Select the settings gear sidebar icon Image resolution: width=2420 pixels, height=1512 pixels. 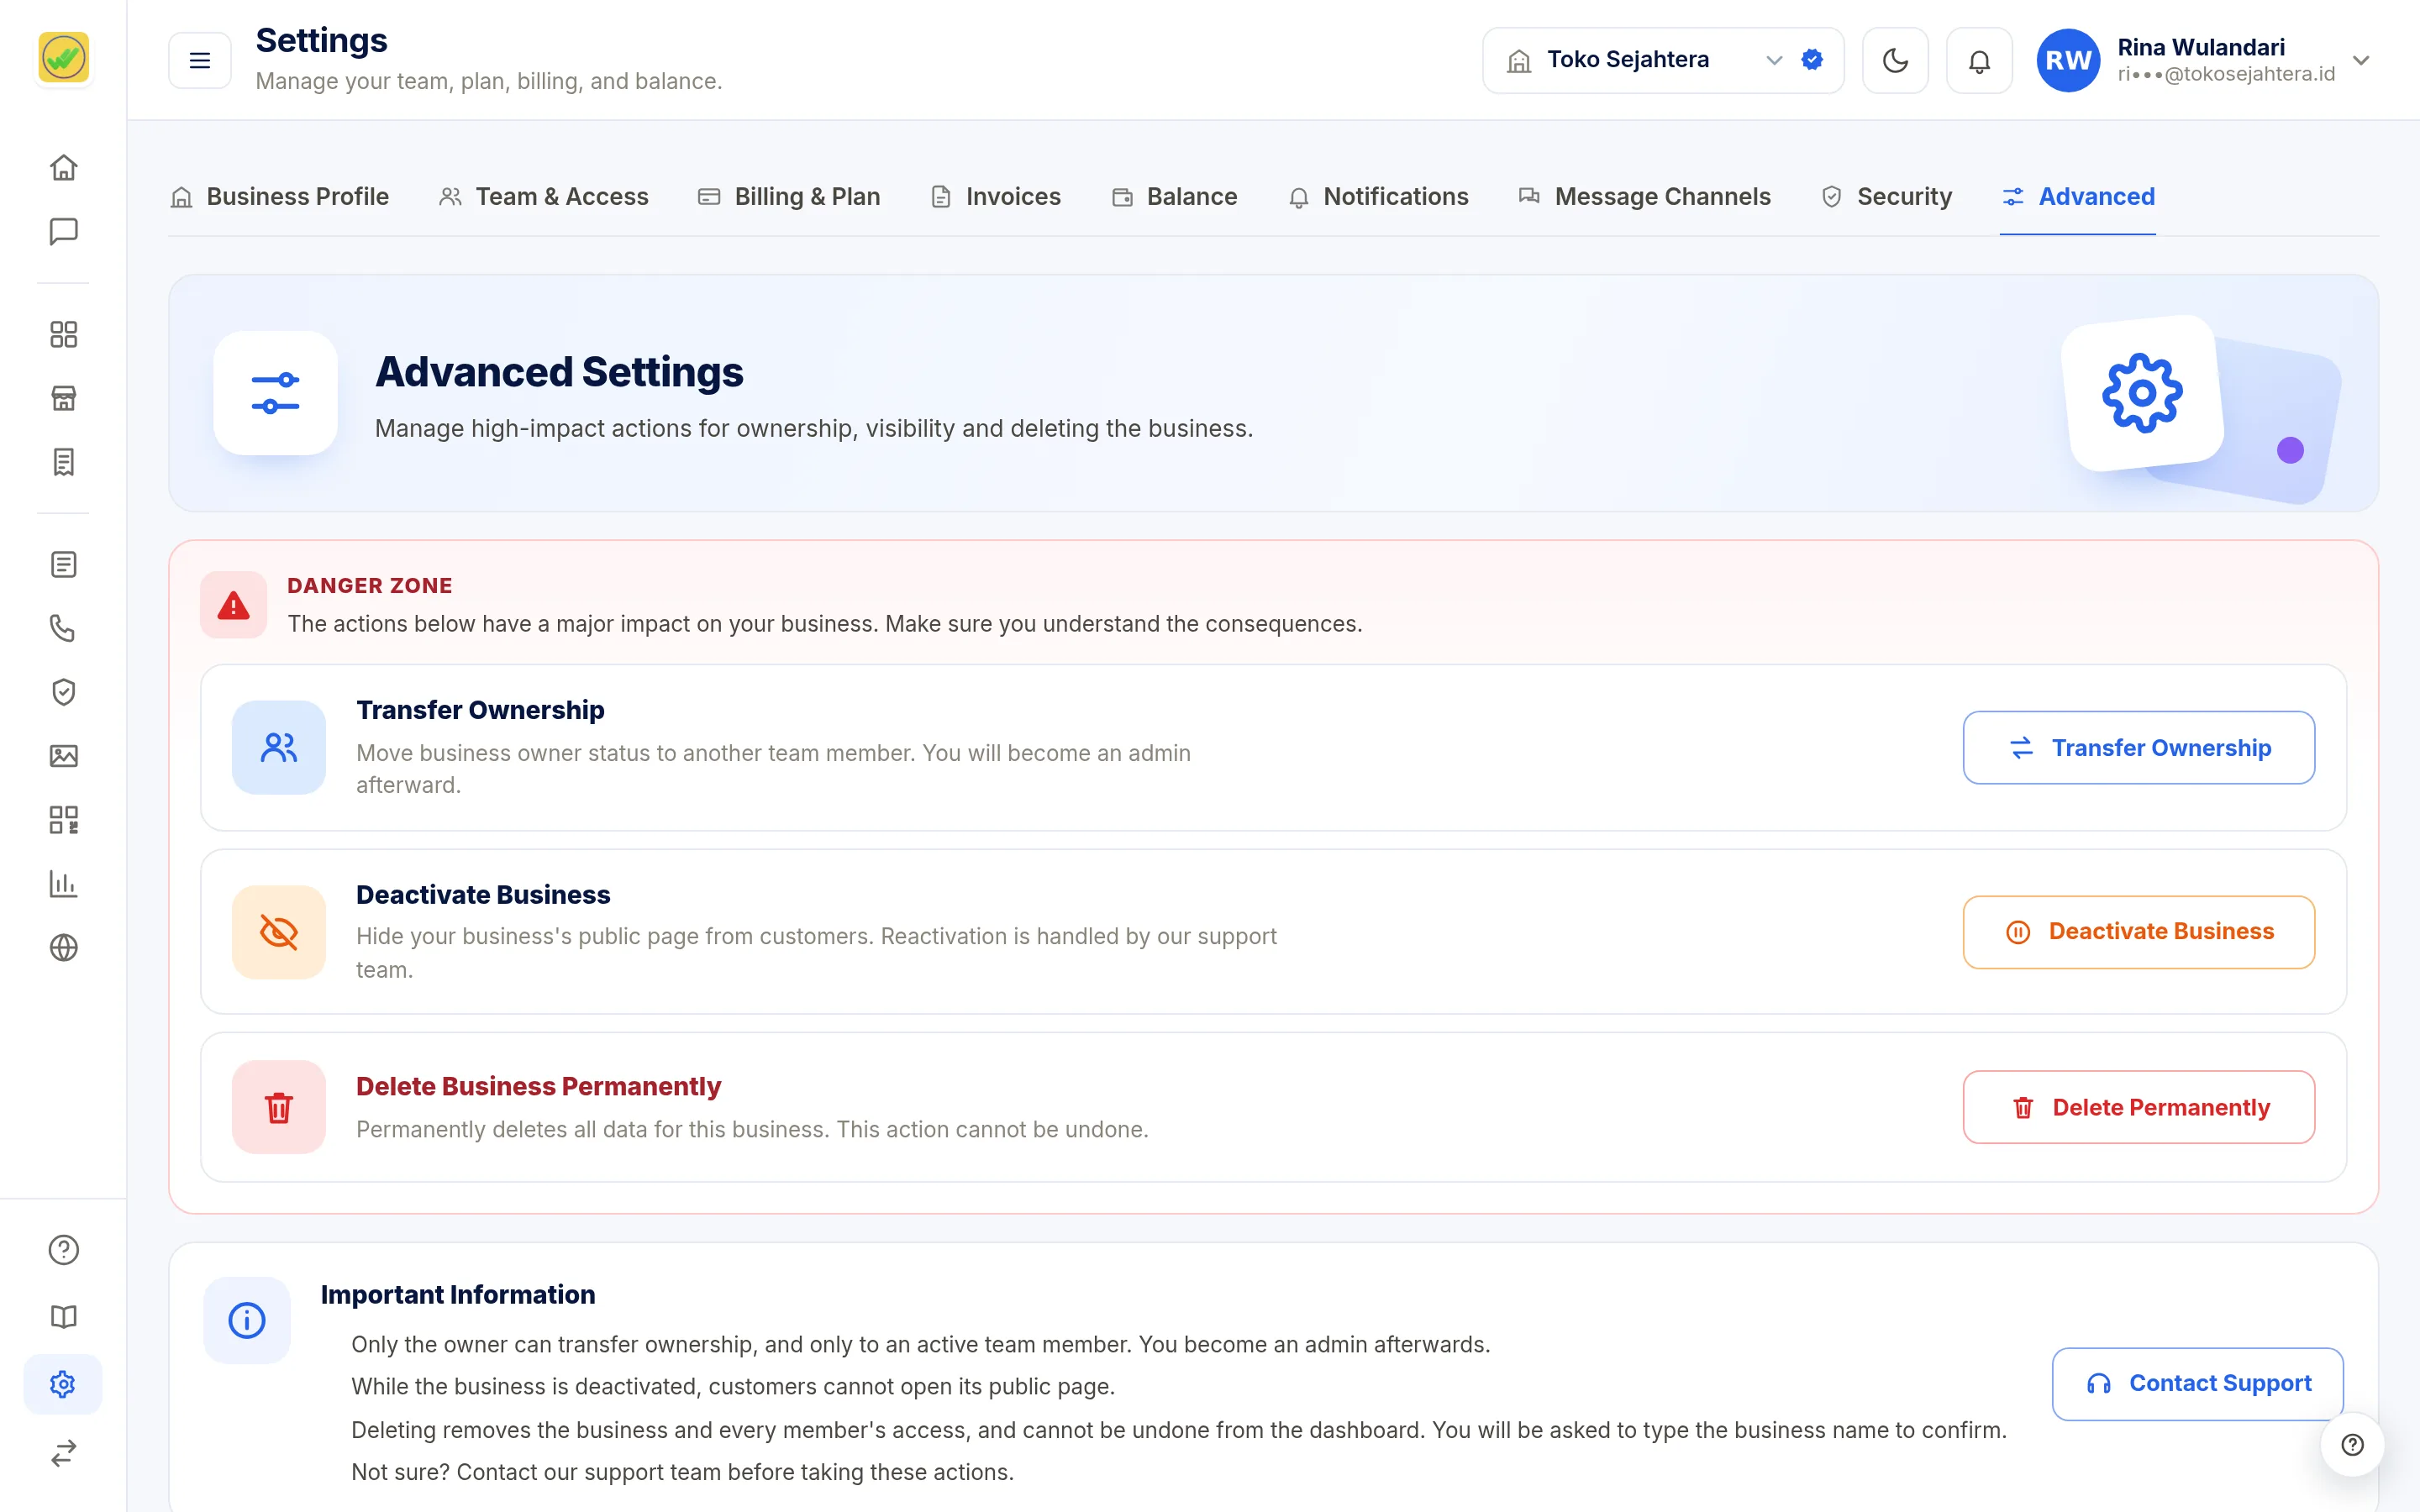(63, 1384)
